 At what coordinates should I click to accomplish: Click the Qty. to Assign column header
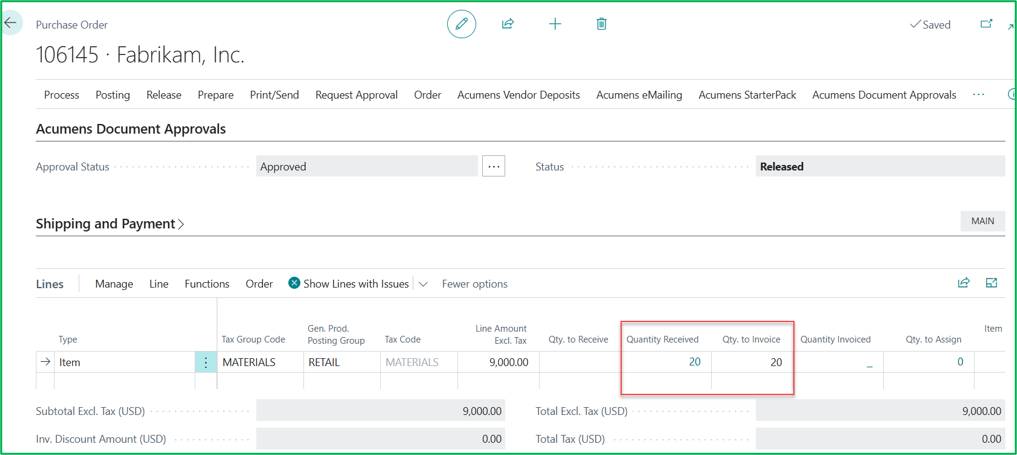tap(934, 340)
